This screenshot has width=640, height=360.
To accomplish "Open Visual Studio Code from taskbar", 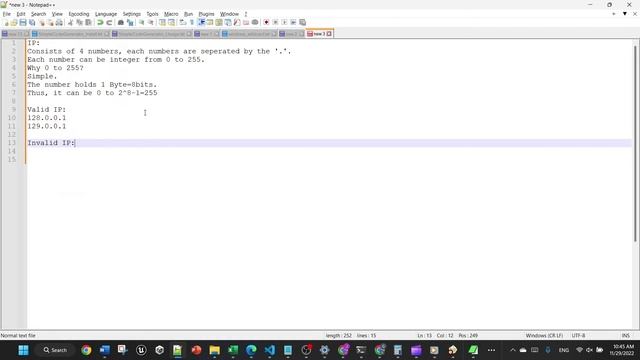I will pyautogui.click(x=269, y=350).
